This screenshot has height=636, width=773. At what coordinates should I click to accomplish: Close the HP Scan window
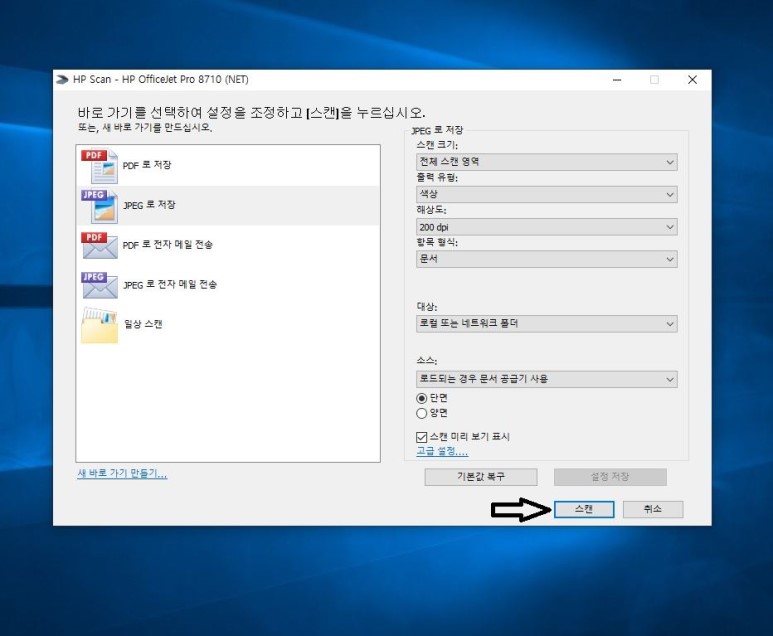[692, 79]
